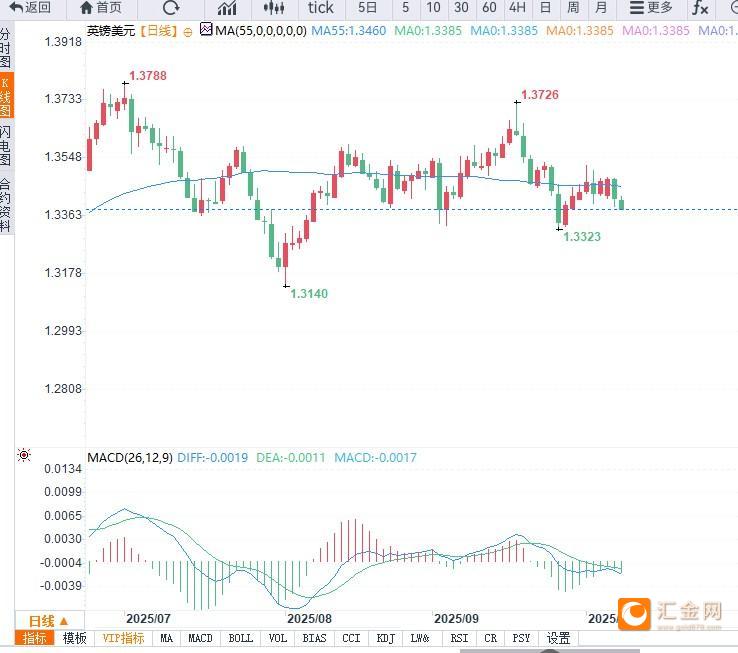Click MACD:-0.0017 value
The width and height of the screenshot is (738, 653).
point(375,458)
